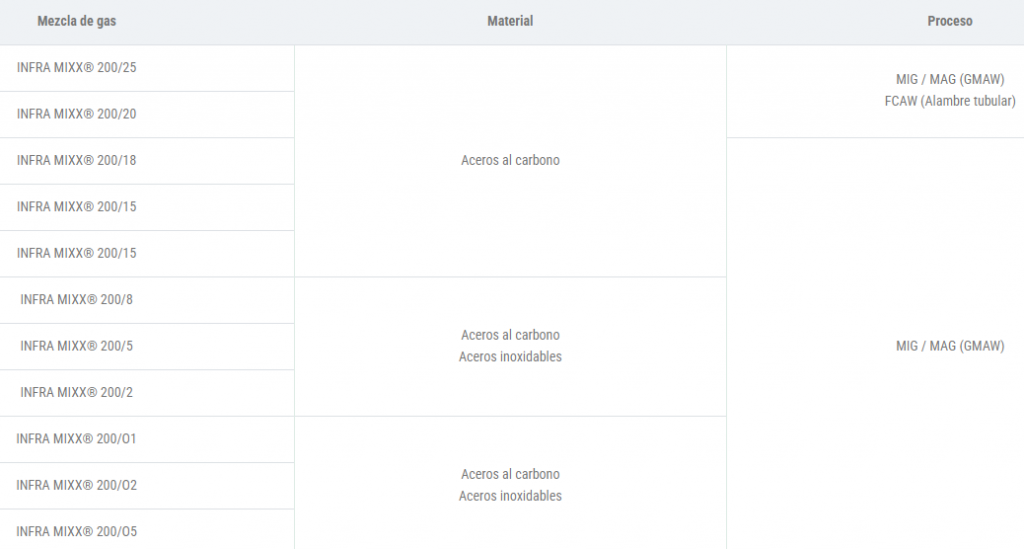
Task: Select the INFRA MIXX 200/2 row
Action: 147,393
